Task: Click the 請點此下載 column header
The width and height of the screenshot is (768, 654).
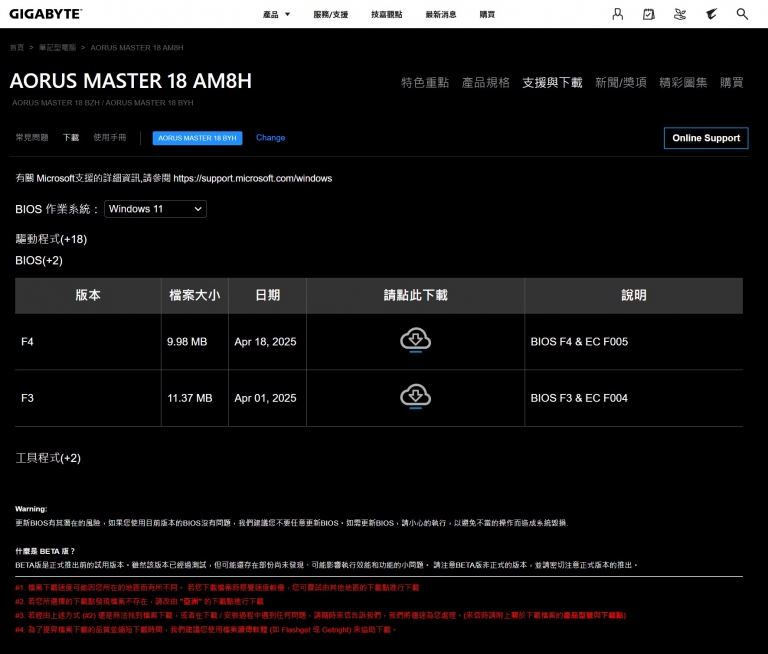Action: (415, 295)
